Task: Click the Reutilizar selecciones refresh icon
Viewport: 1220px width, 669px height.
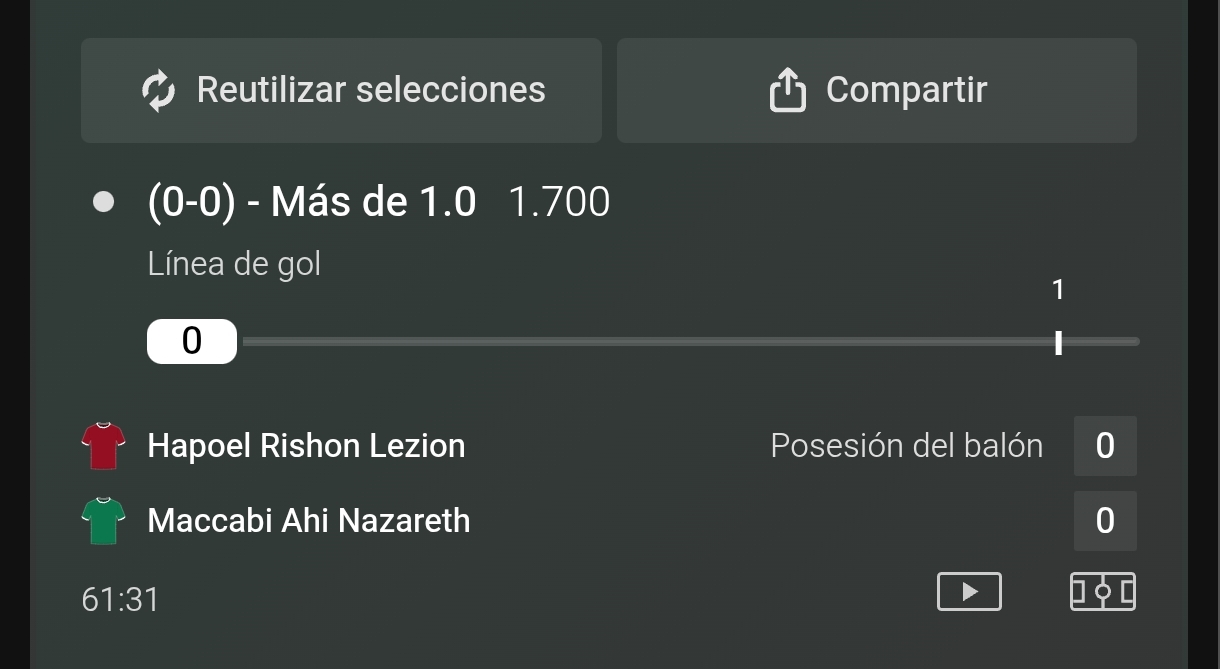Action: (x=159, y=91)
